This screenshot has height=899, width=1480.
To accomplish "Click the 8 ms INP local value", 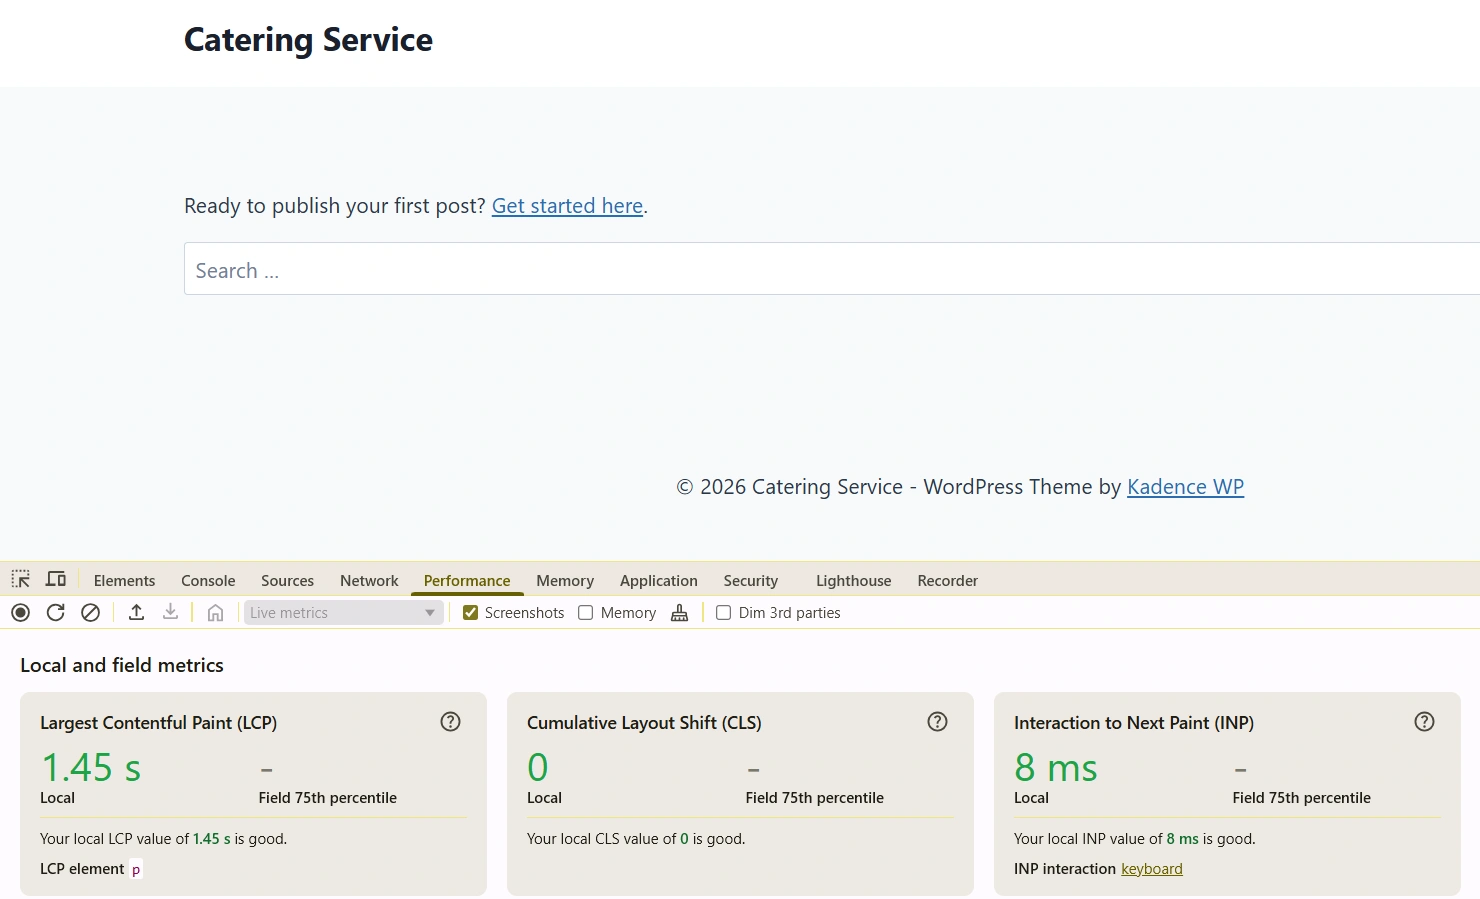I will point(1056,768).
